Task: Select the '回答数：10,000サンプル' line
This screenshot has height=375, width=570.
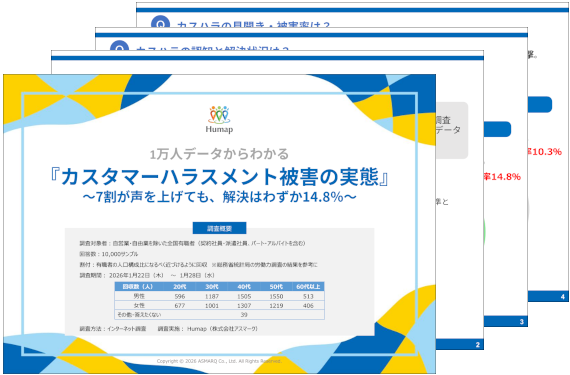Action: tap(109, 254)
